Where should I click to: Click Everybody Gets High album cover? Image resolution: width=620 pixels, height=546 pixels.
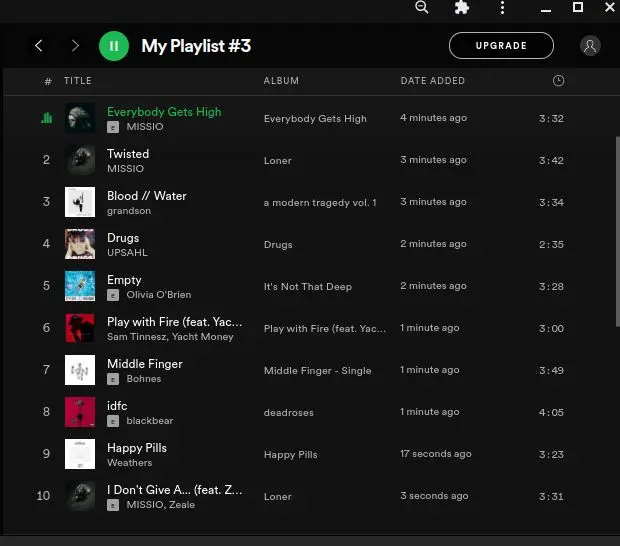(x=80, y=118)
